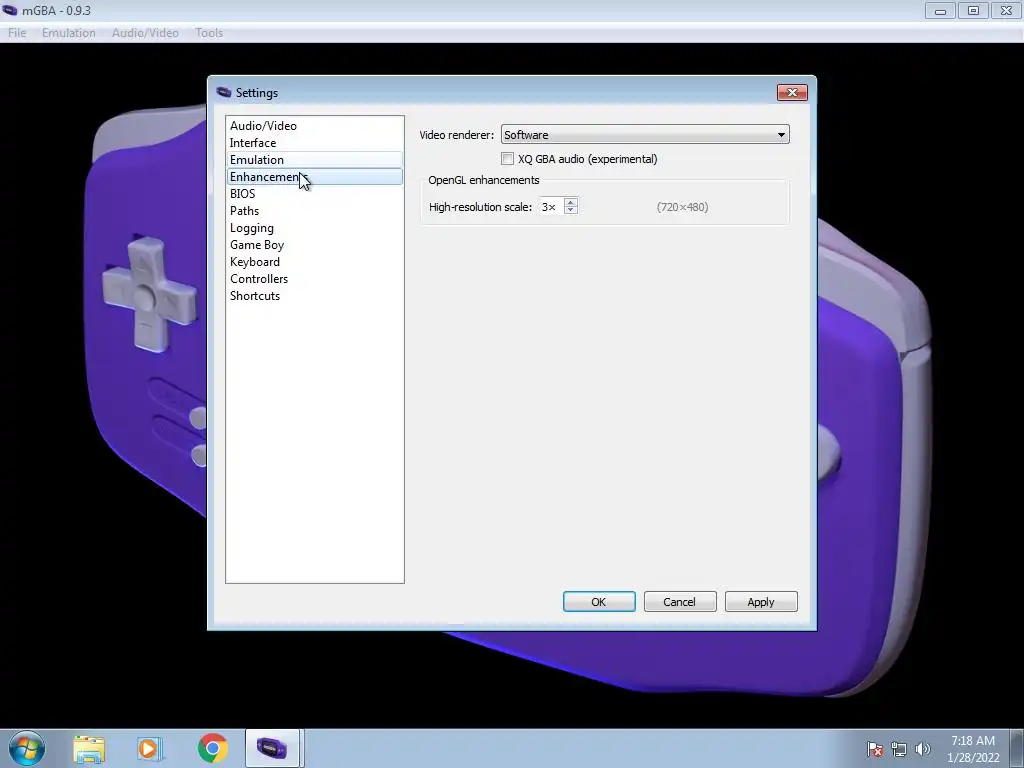The width and height of the screenshot is (1024, 768).
Task: Select Shortcuts settings category
Action: point(315,295)
